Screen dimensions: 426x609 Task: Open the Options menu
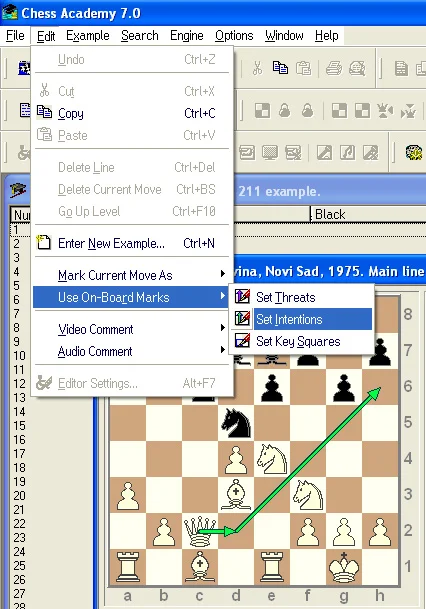point(234,36)
